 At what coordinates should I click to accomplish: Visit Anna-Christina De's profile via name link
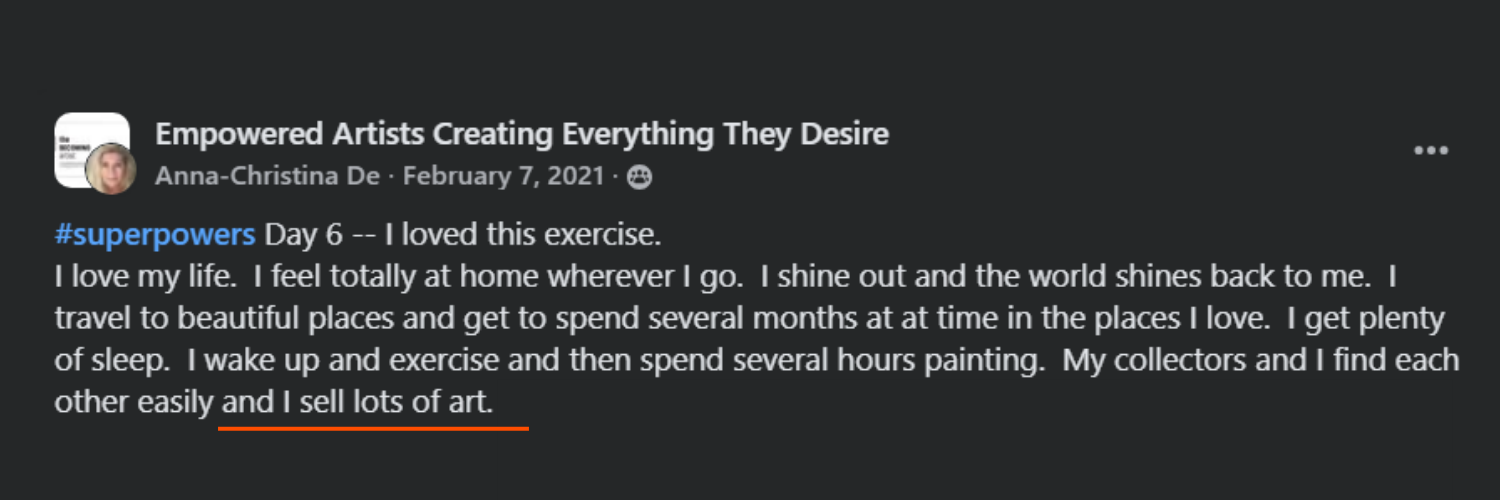267,177
